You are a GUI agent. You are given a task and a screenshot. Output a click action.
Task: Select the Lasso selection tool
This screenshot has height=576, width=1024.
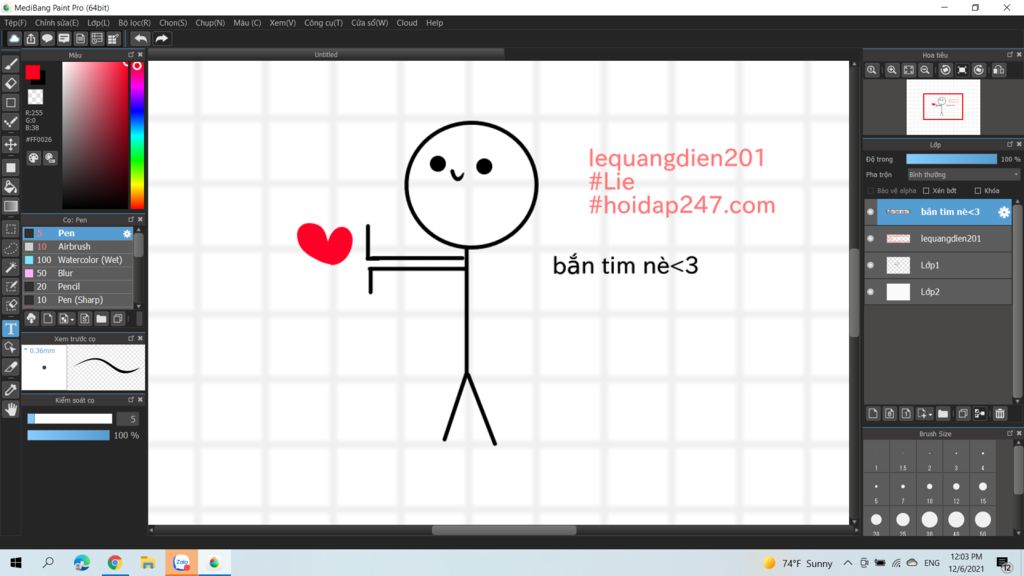click(10, 249)
